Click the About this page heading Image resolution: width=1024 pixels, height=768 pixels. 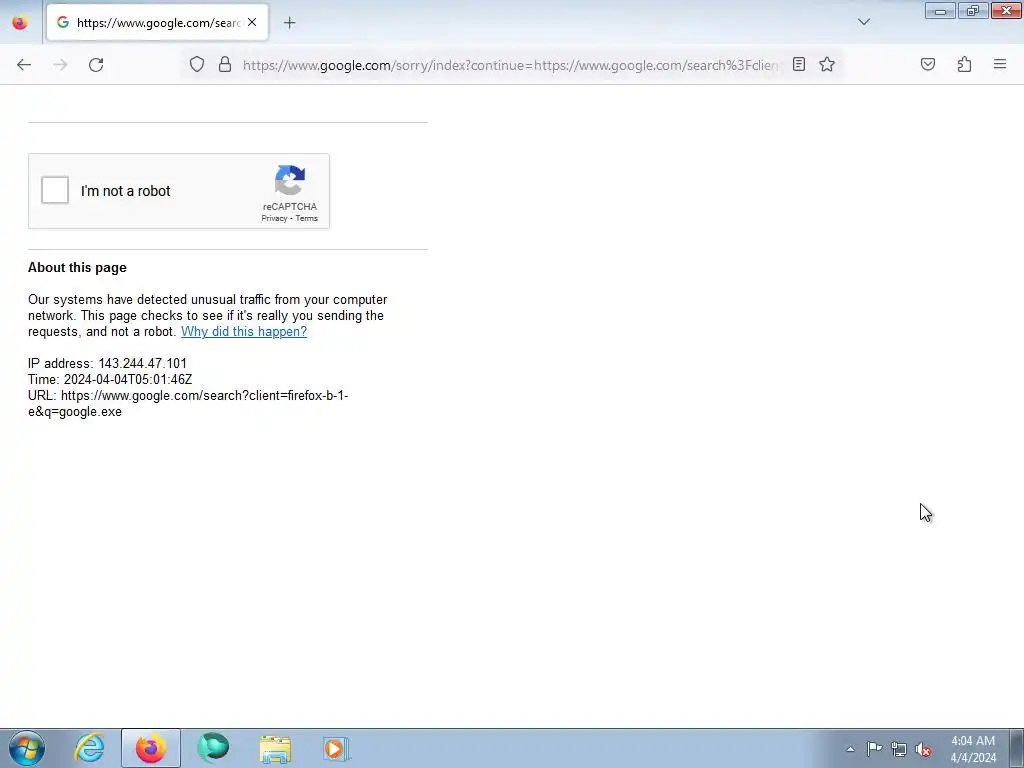tap(77, 268)
